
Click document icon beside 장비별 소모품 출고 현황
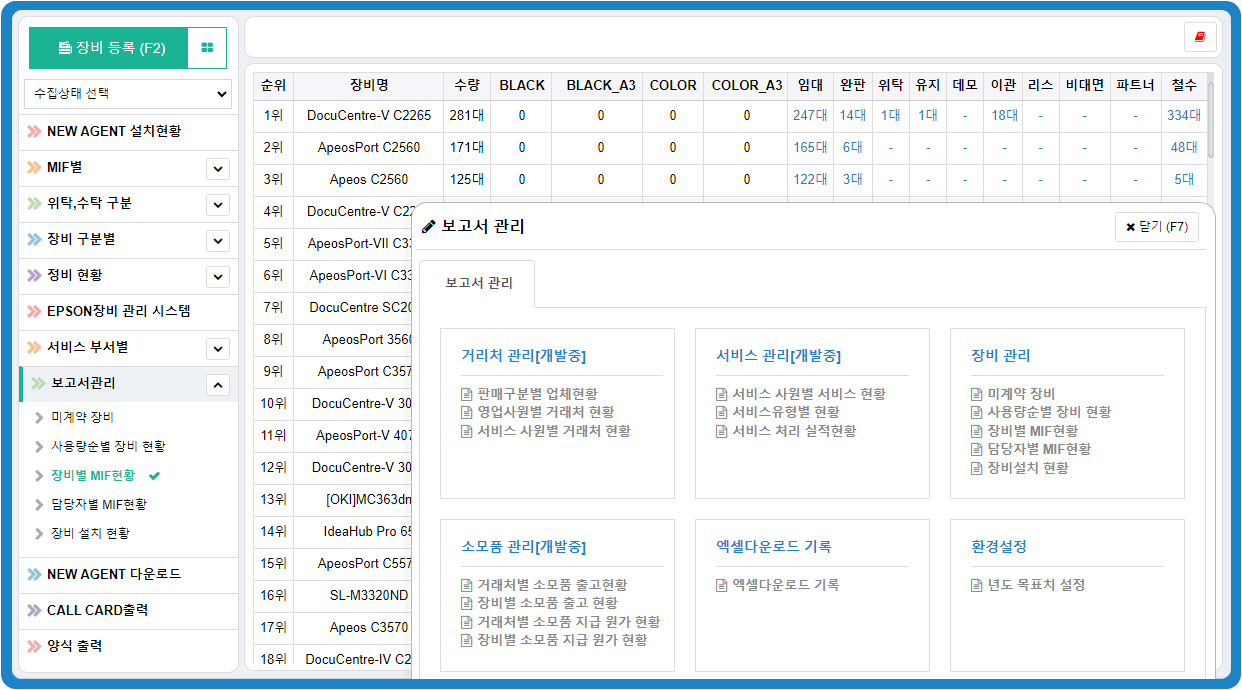467,603
